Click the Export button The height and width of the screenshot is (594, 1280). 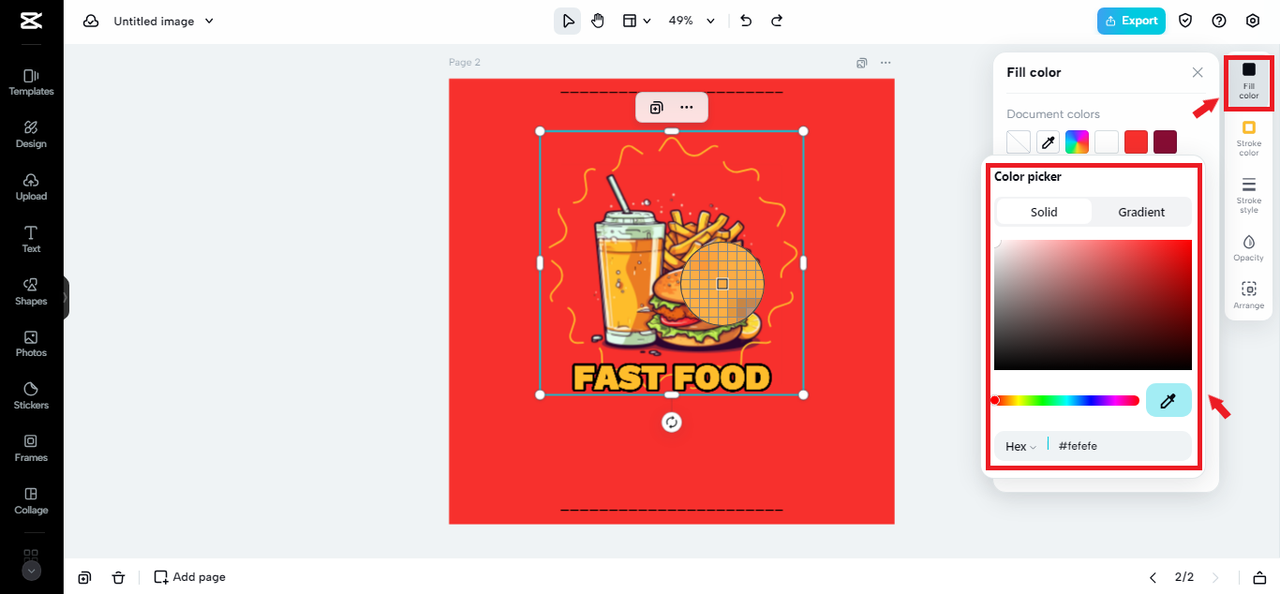(1131, 21)
